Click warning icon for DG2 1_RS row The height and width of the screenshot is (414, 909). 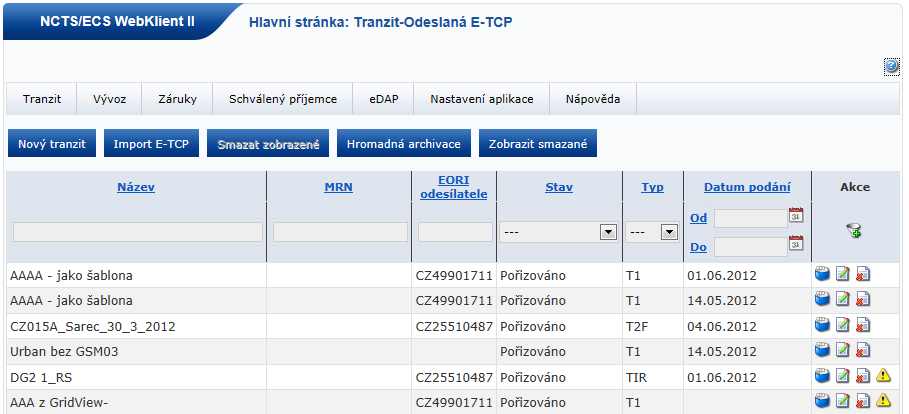(883, 376)
